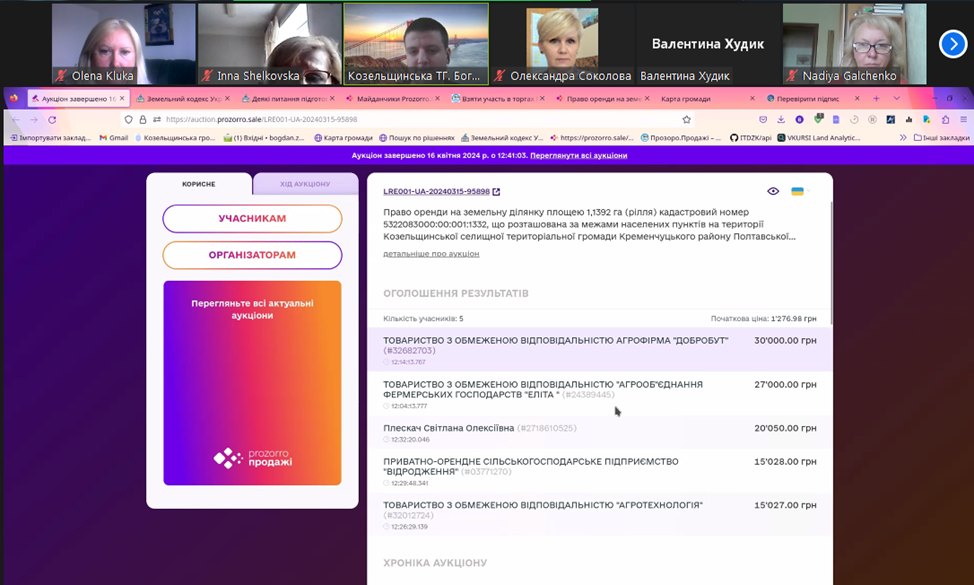This screenshot has height=585, width=974.
Task: Open the 'Перегляньте всі актуальні аукціони' banner
Action: coord(252,383)
